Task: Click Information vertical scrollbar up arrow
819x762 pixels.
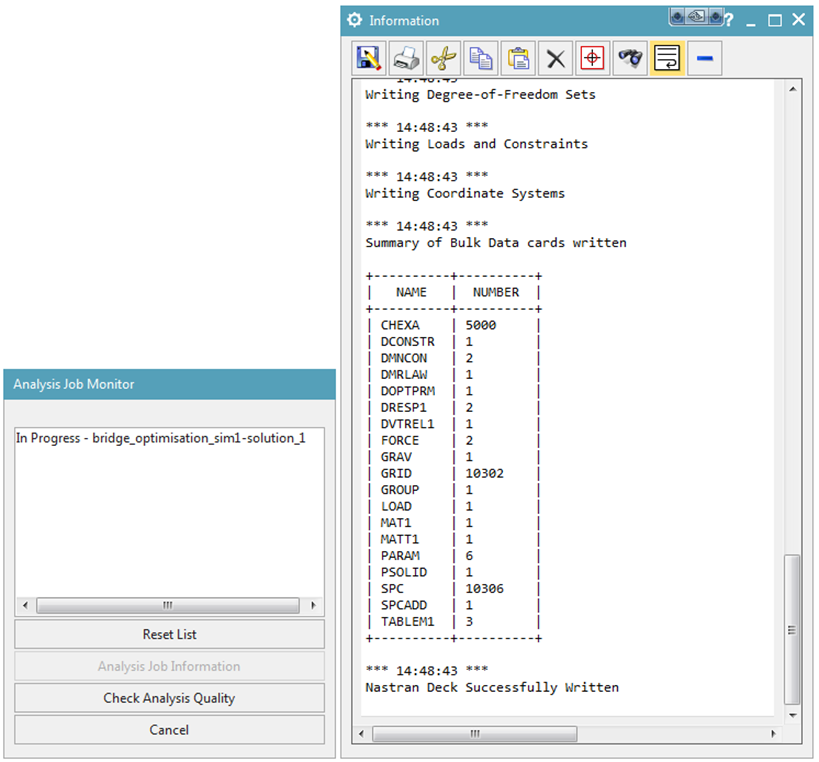Action: click(793, 89)
